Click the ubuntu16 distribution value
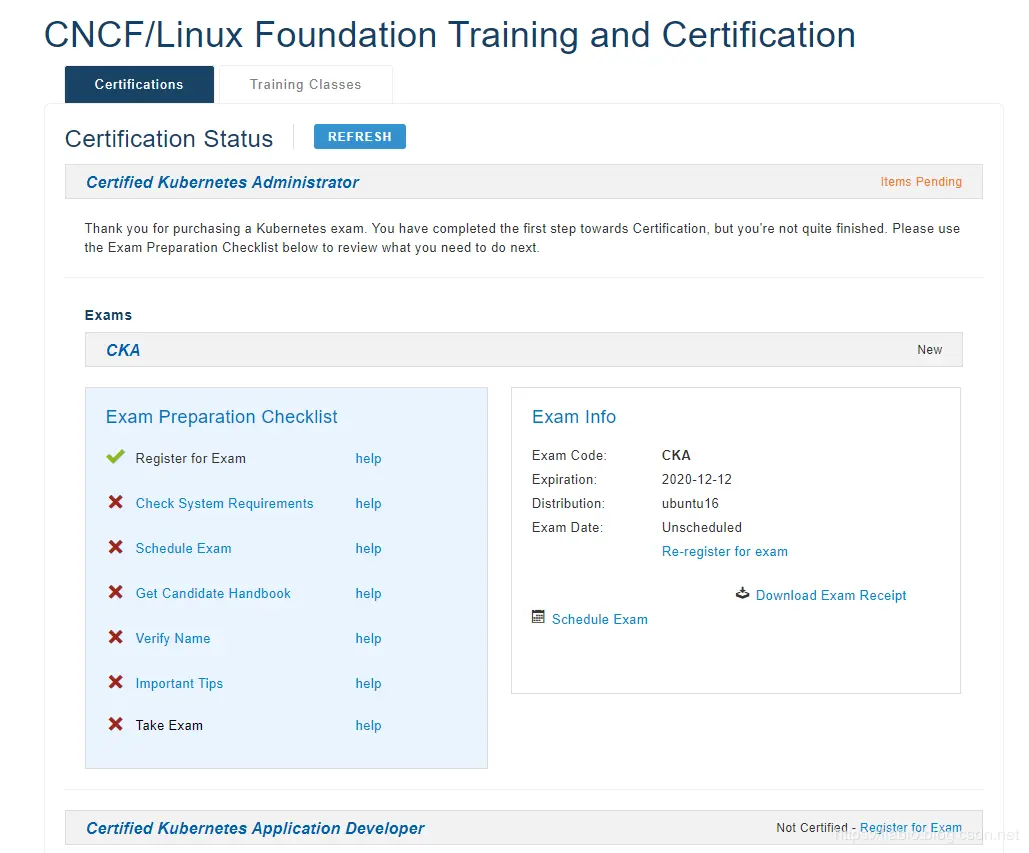This screenshot has height=853, width=1029. coord(690,503)
